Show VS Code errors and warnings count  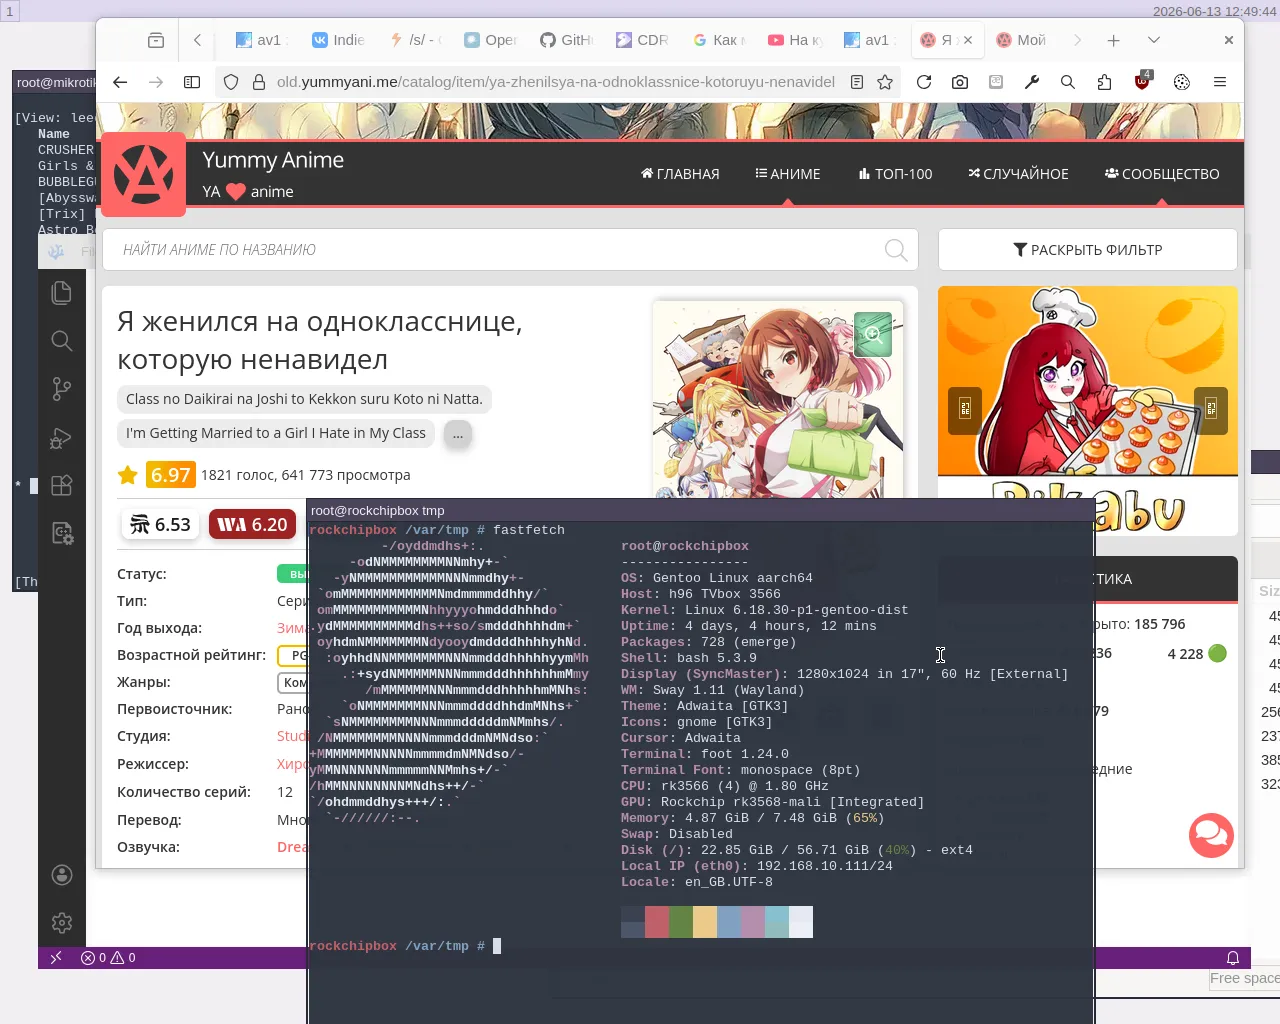pos(108,958)
